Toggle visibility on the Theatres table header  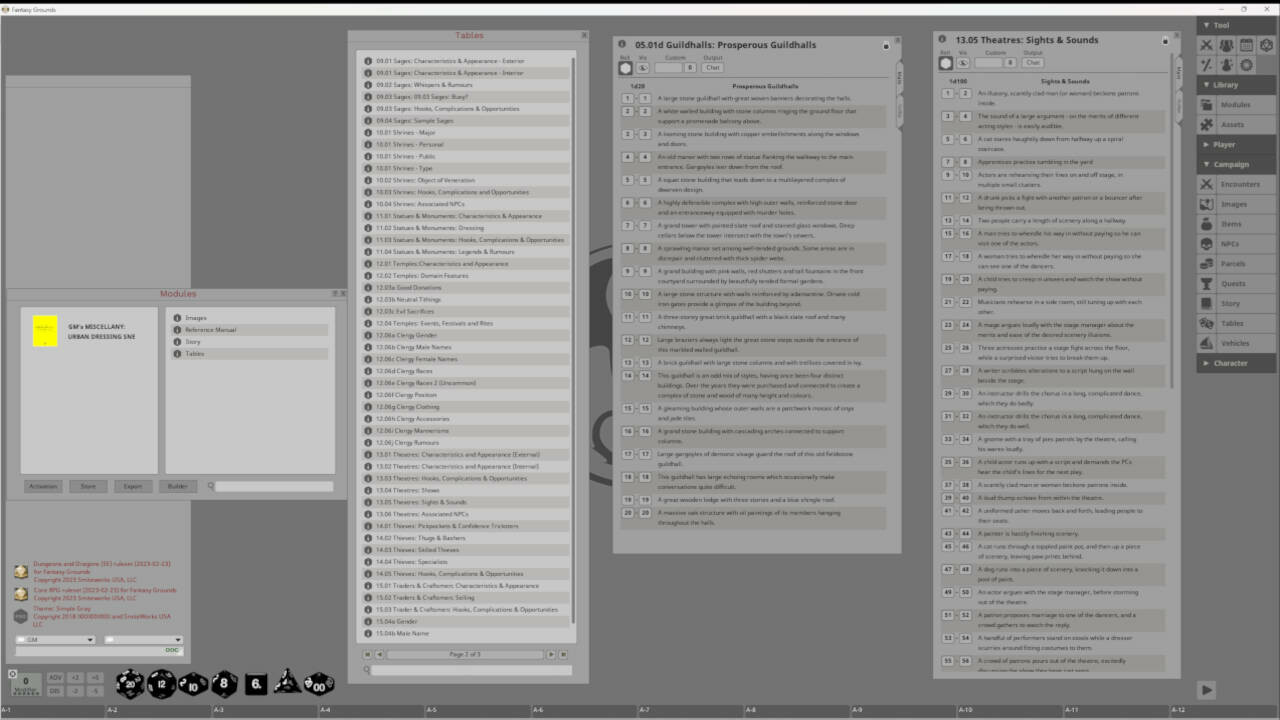point(963,63)
